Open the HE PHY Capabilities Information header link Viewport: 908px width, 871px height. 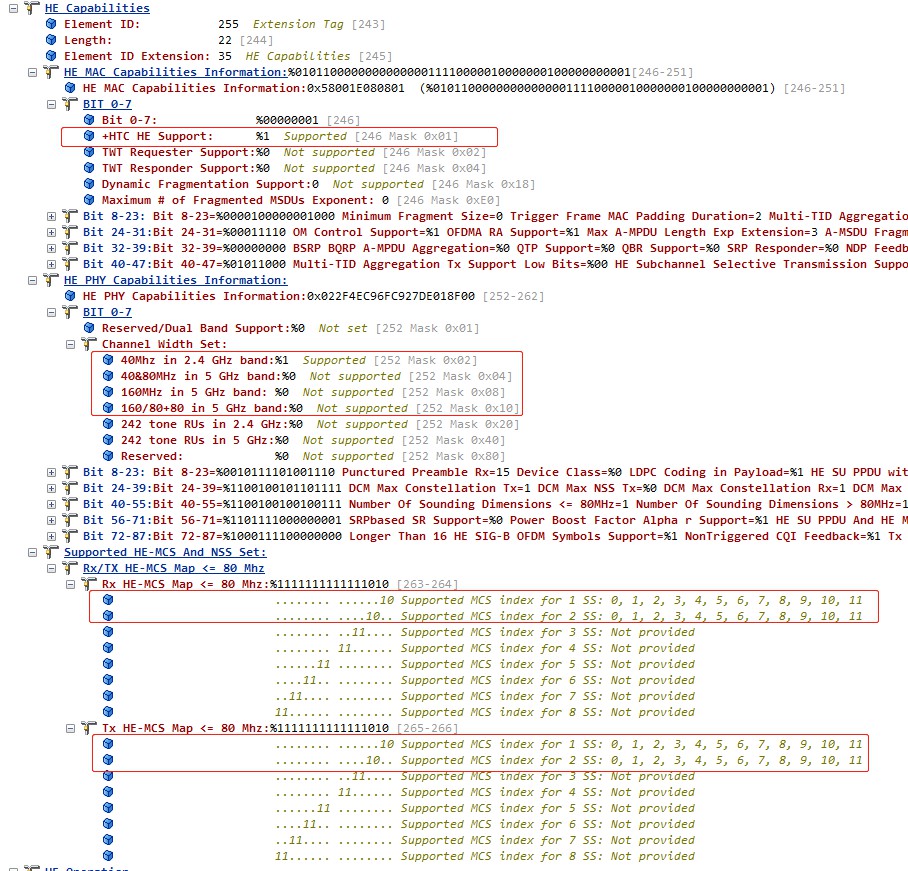pyautogui.click(x=175, y=280)
